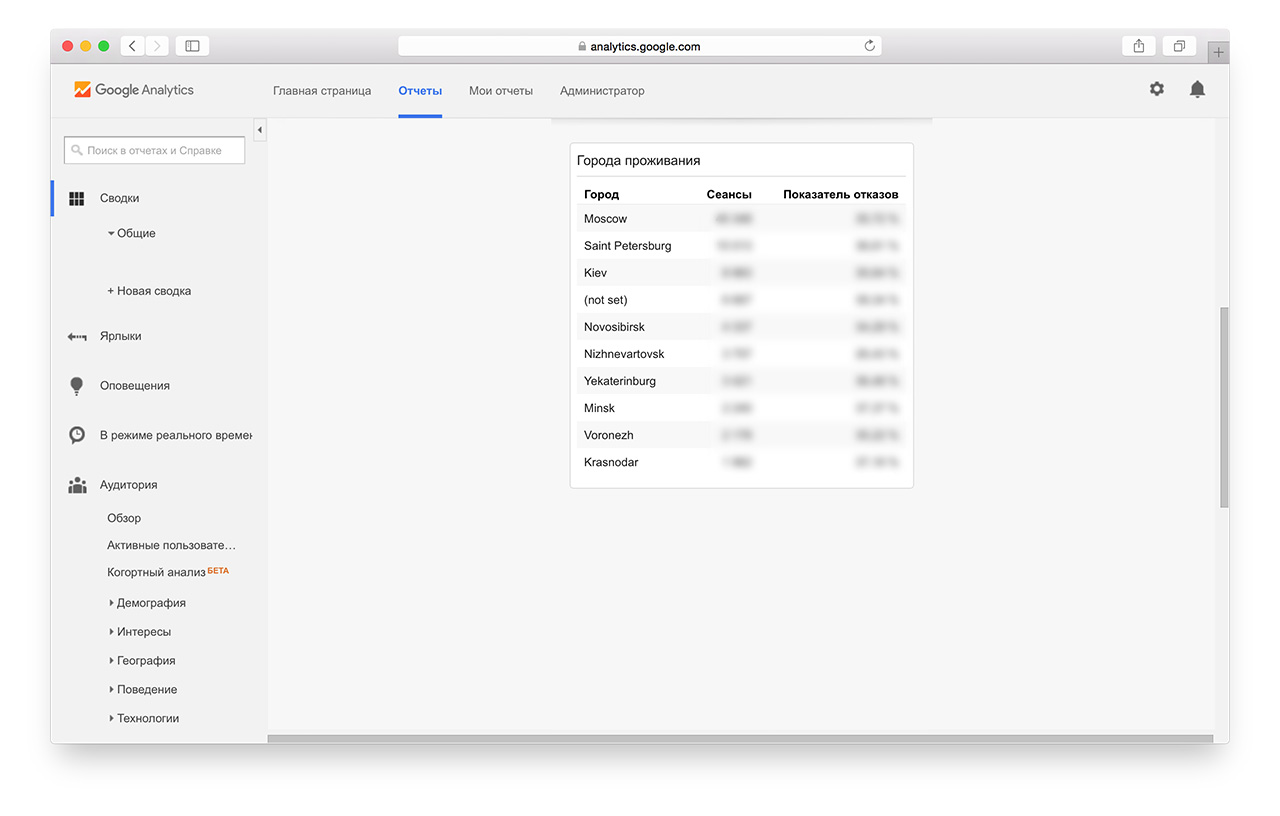Open the real-time clock icon
The height and width of the screenshot is (816, 1280).
77,435
